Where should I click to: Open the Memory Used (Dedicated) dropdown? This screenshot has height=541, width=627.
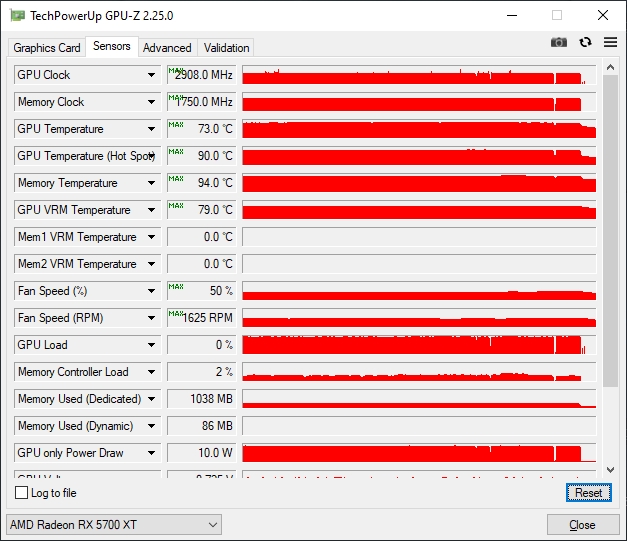[151, 399]
